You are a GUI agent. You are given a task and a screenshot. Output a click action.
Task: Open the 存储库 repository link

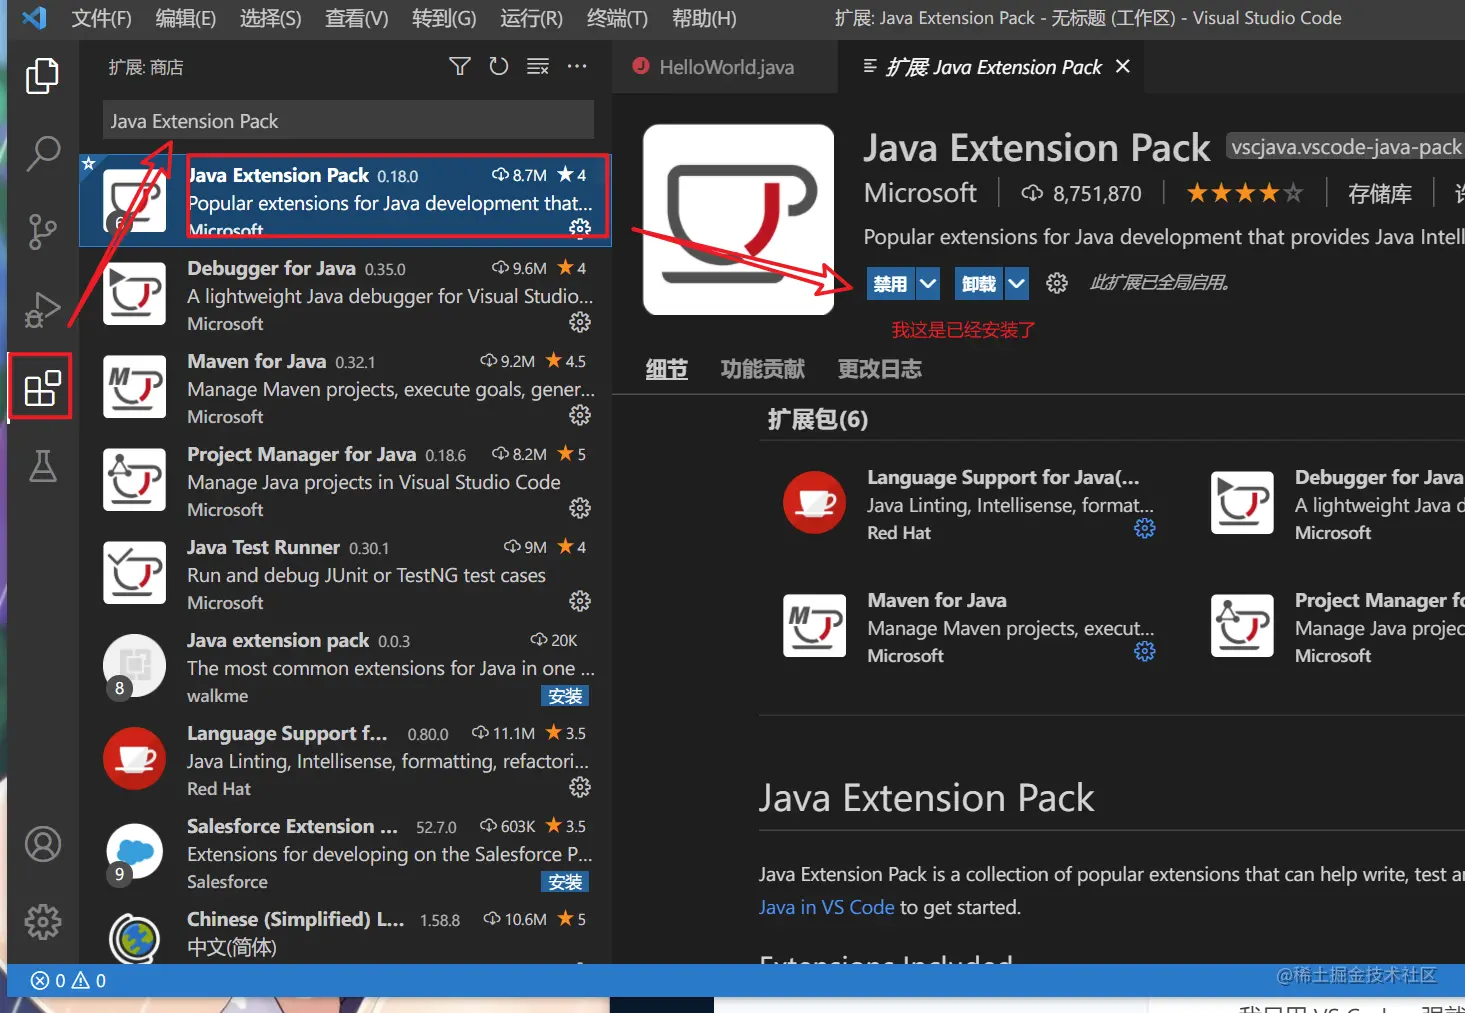pyautogui.click(x=1380, y=194)
